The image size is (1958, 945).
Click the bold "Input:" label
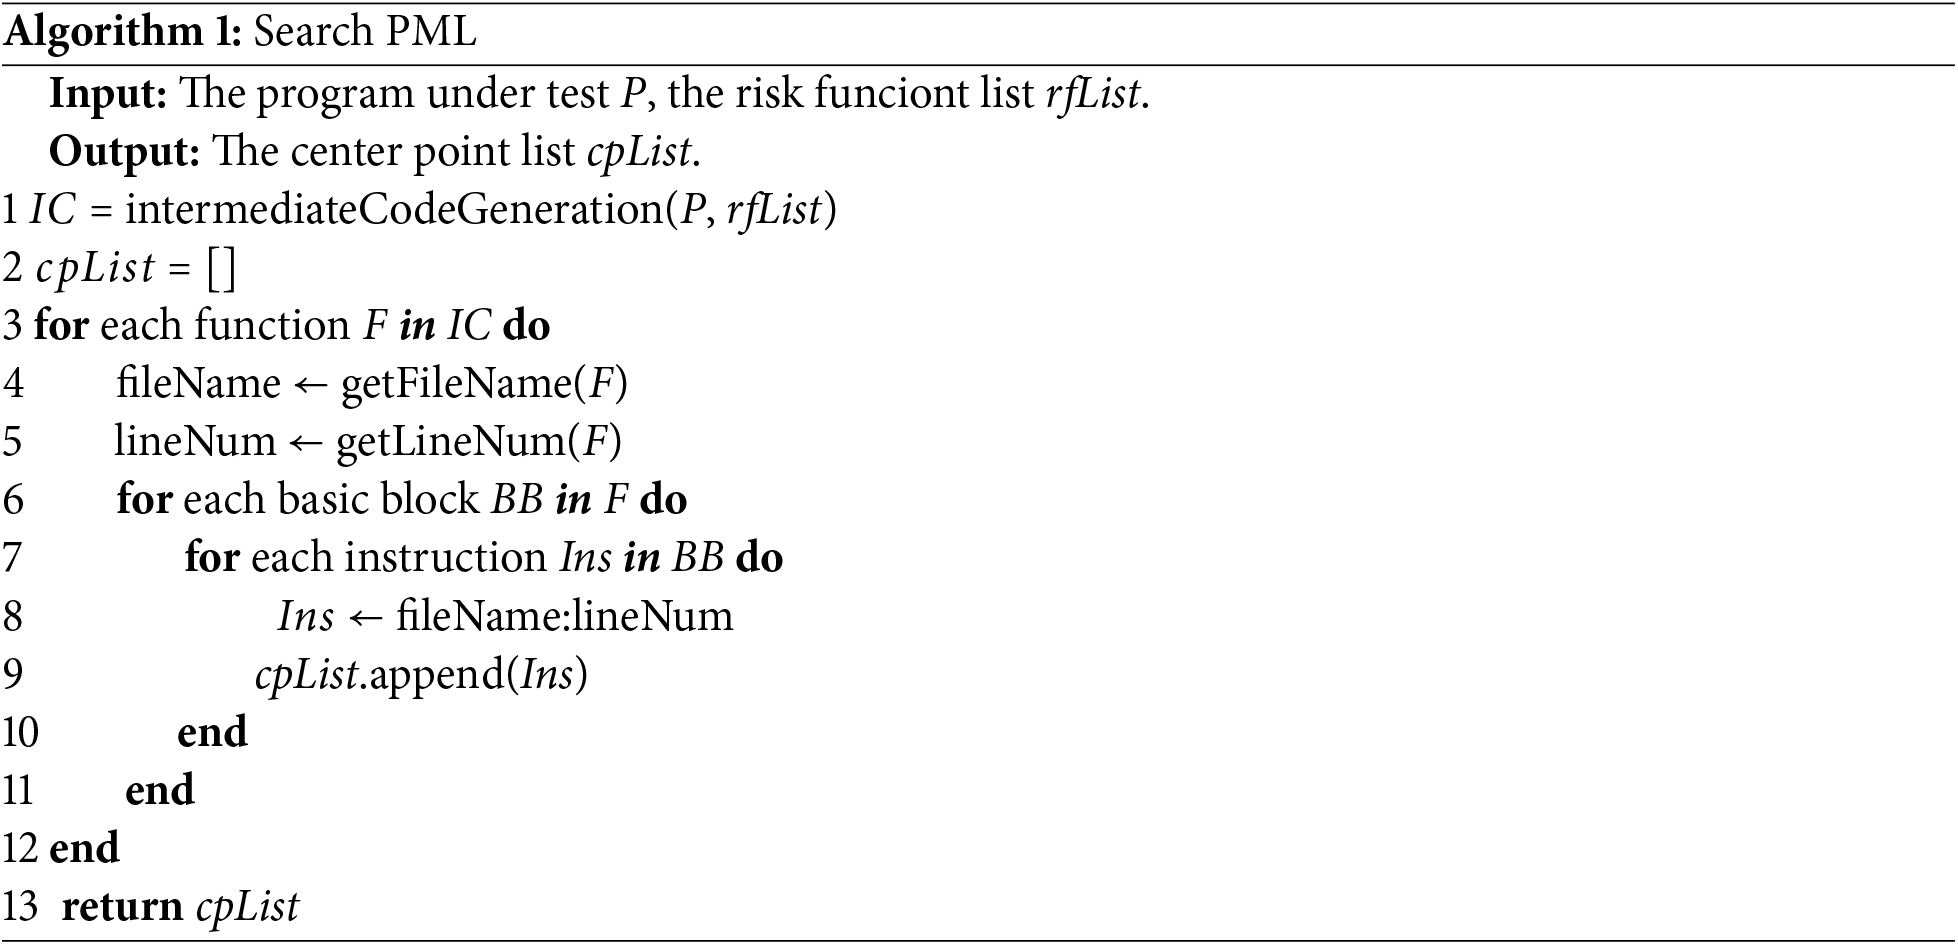pyautogui.click(x=109, y=94)
